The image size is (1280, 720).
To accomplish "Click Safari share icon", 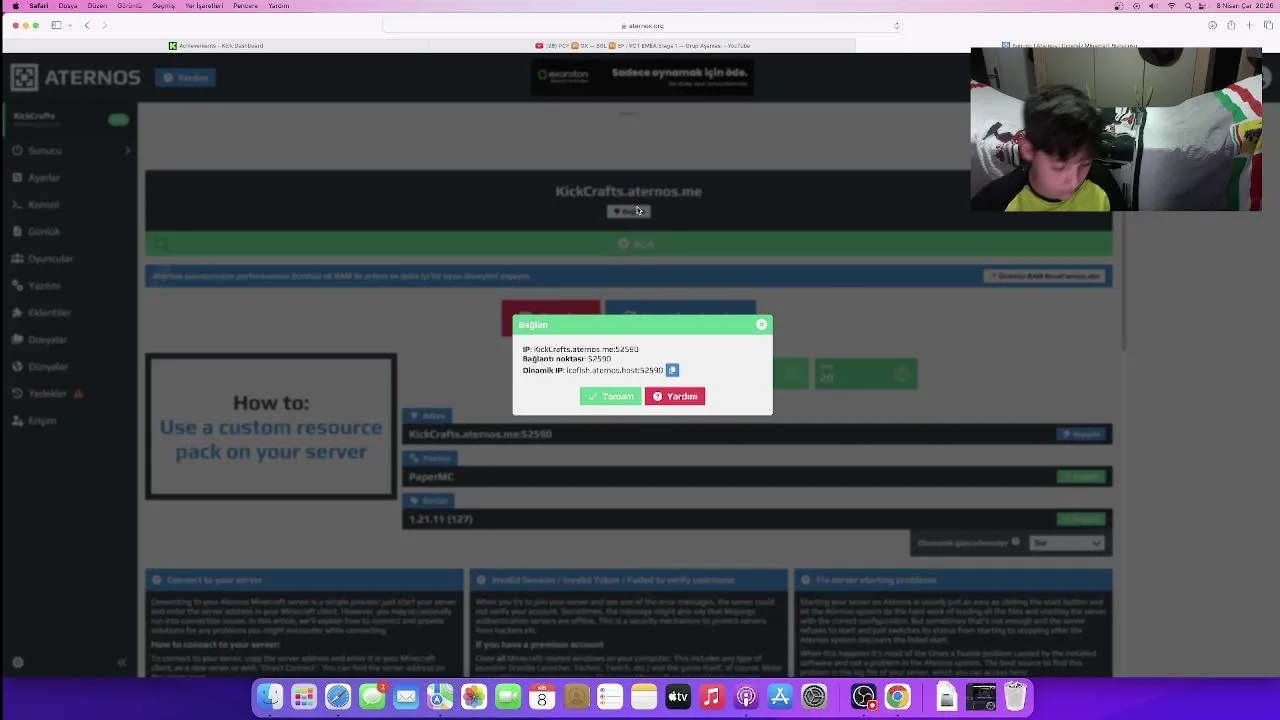I will pos(1231,25).
